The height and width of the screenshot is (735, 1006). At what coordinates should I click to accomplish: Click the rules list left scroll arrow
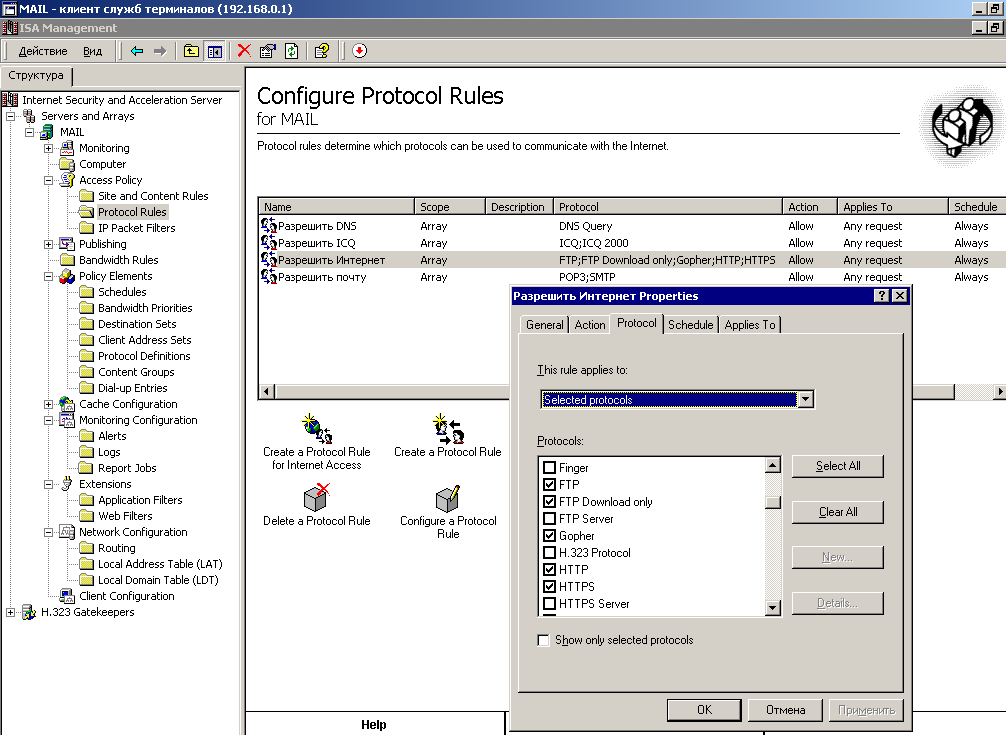point(266,391)
